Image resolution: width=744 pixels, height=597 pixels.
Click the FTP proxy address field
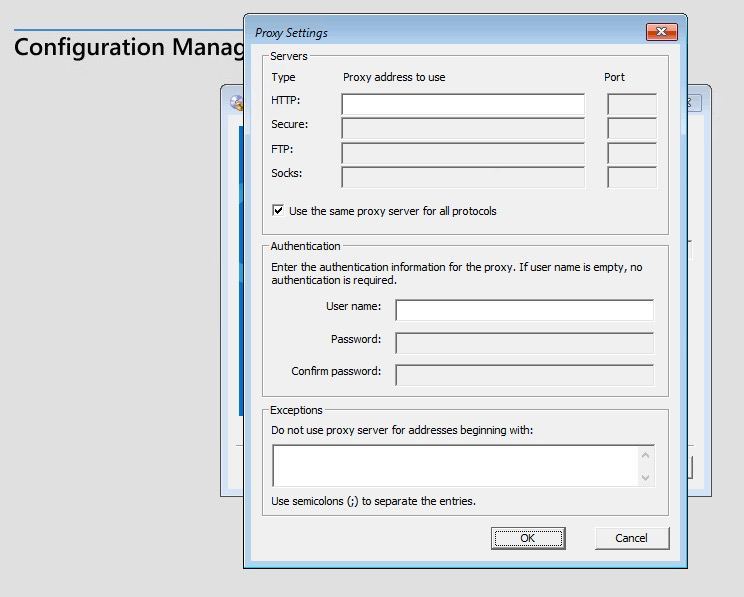pyautogui.click(x=463, y=153)
